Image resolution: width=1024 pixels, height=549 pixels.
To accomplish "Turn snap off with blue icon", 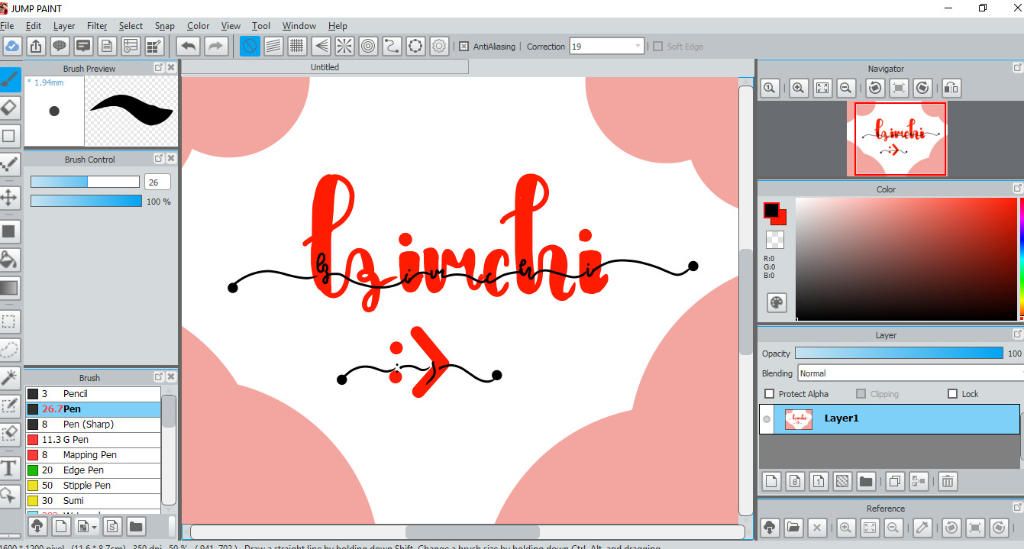I will (x=249, y=46).
